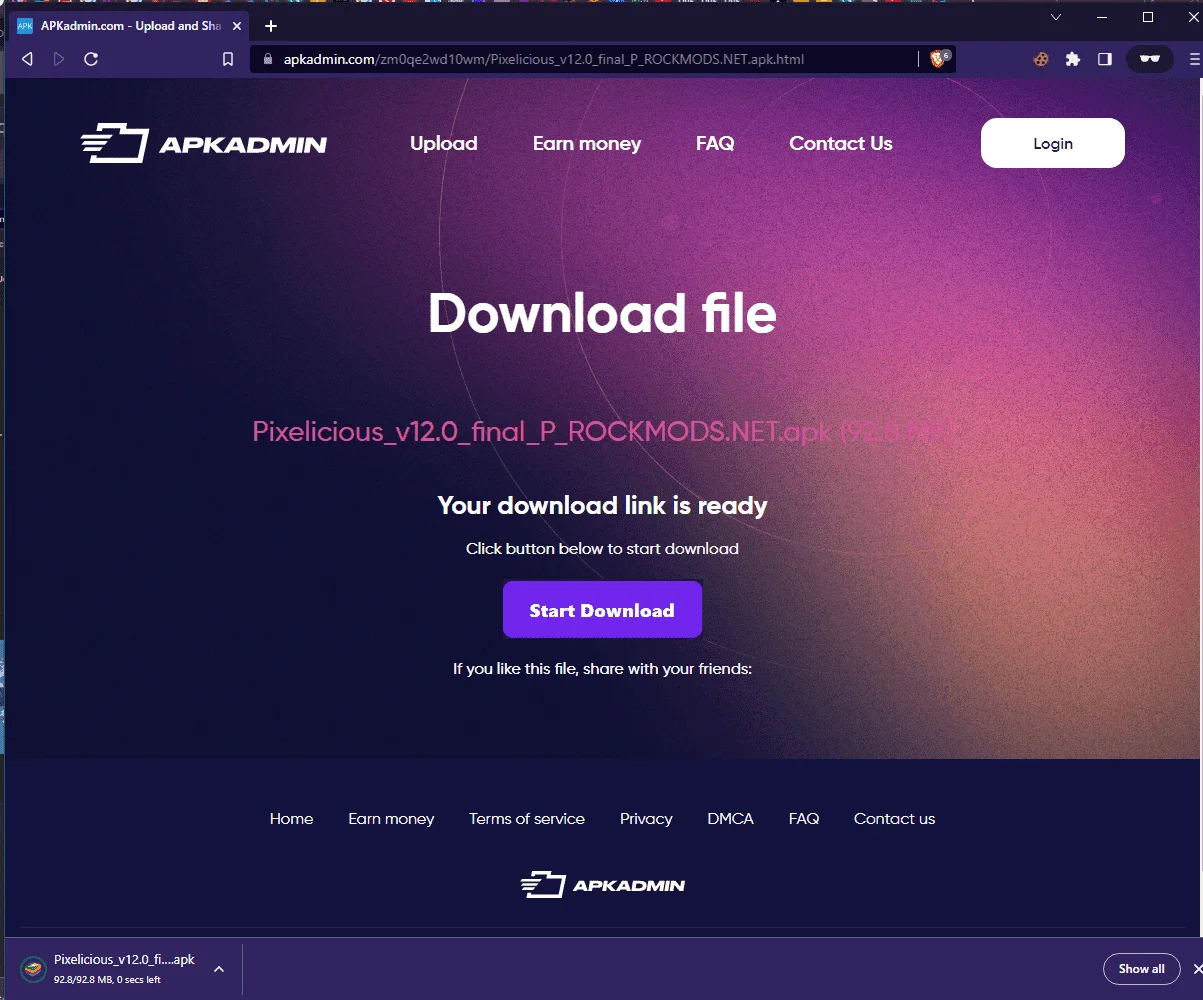1203x1000 pixels.
Task: Click the browser back arrow
Action: coord(27,60)
